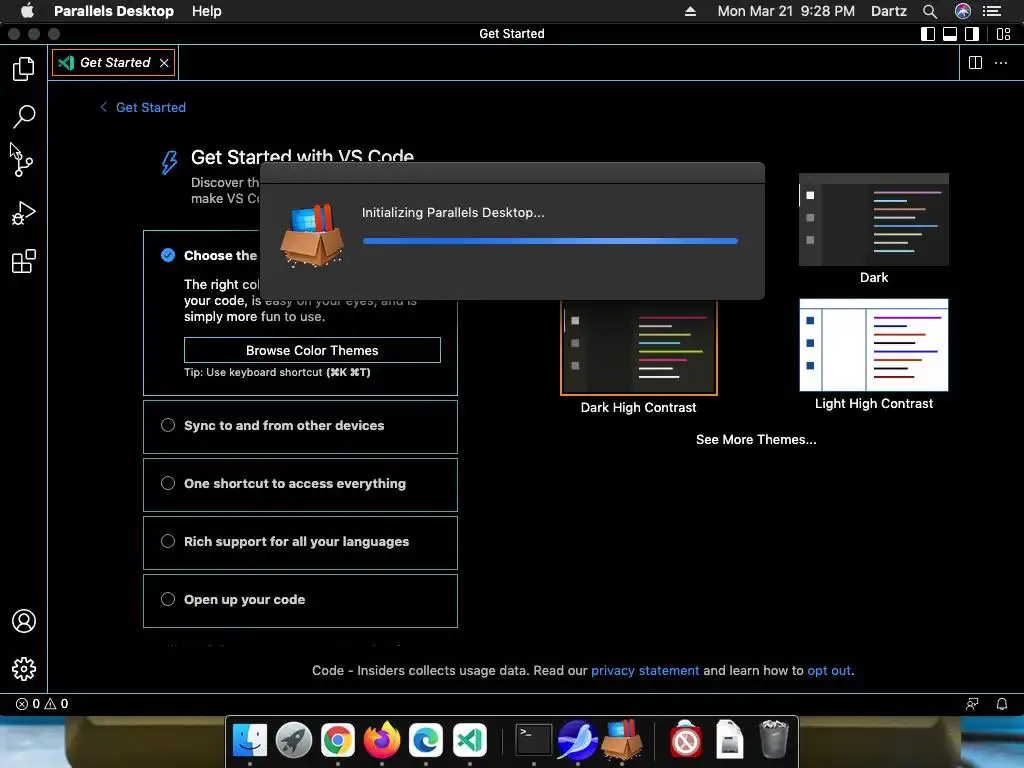Open the privacy statement link
The width and height of the screenshot is (1024, 768).
coord(645,671)
